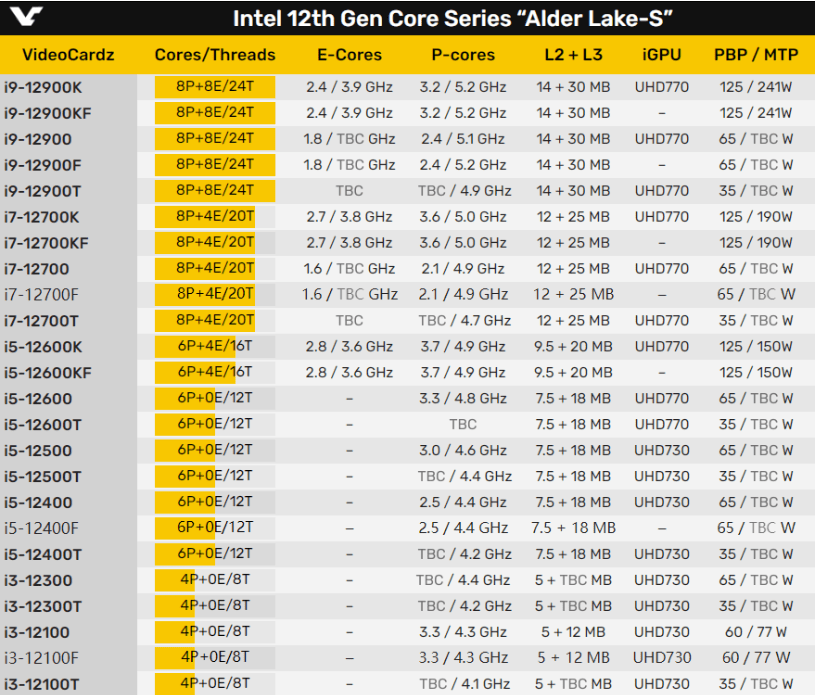Click the i3-12100F model name
Screen dimensions: 815x695
[x=41, y=659]
